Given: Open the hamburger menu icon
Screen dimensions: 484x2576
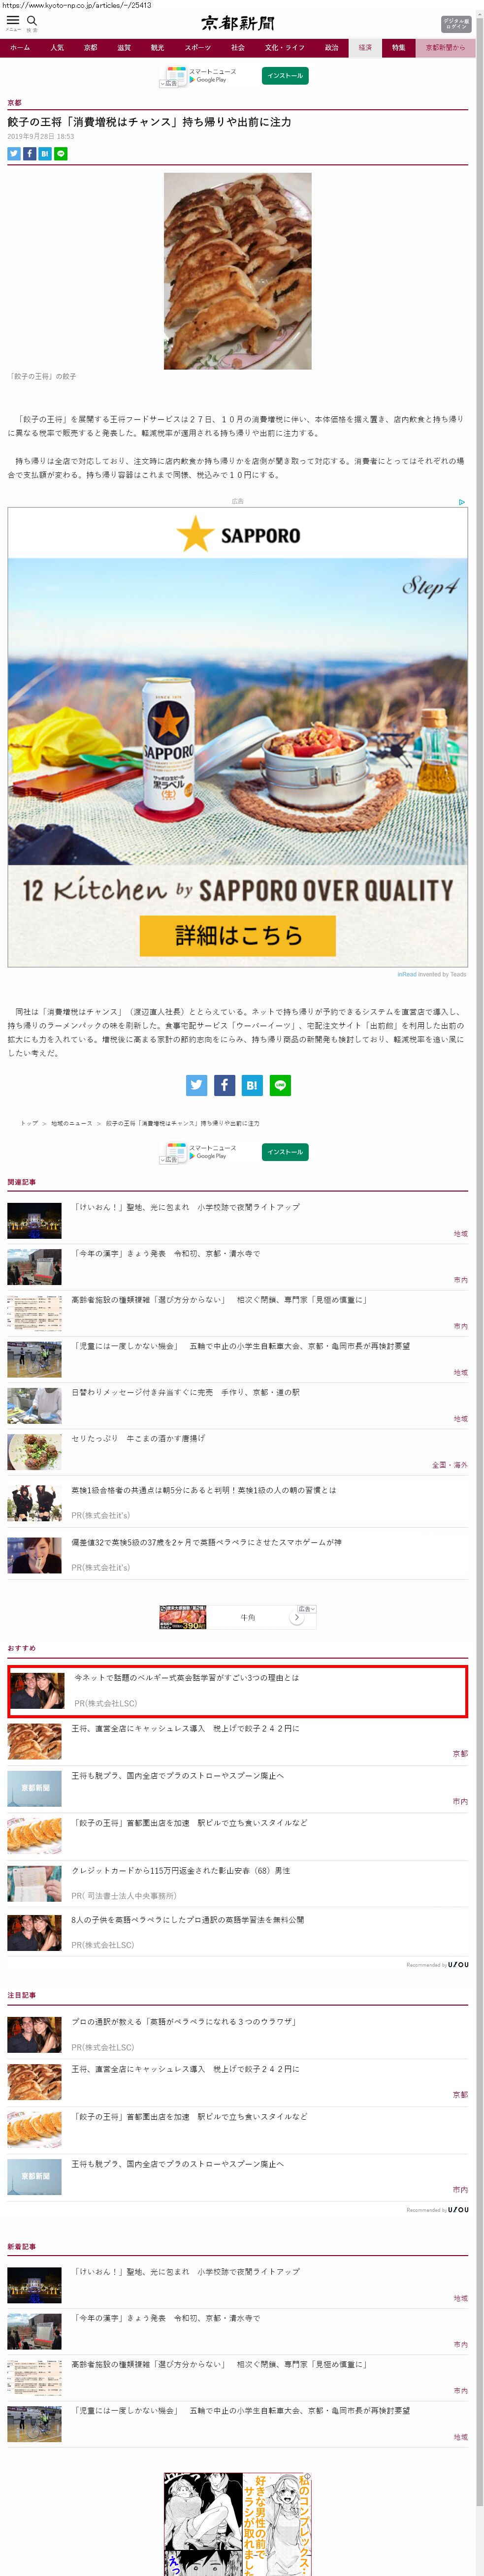Looking at the screenshot, I should point(13,21).
